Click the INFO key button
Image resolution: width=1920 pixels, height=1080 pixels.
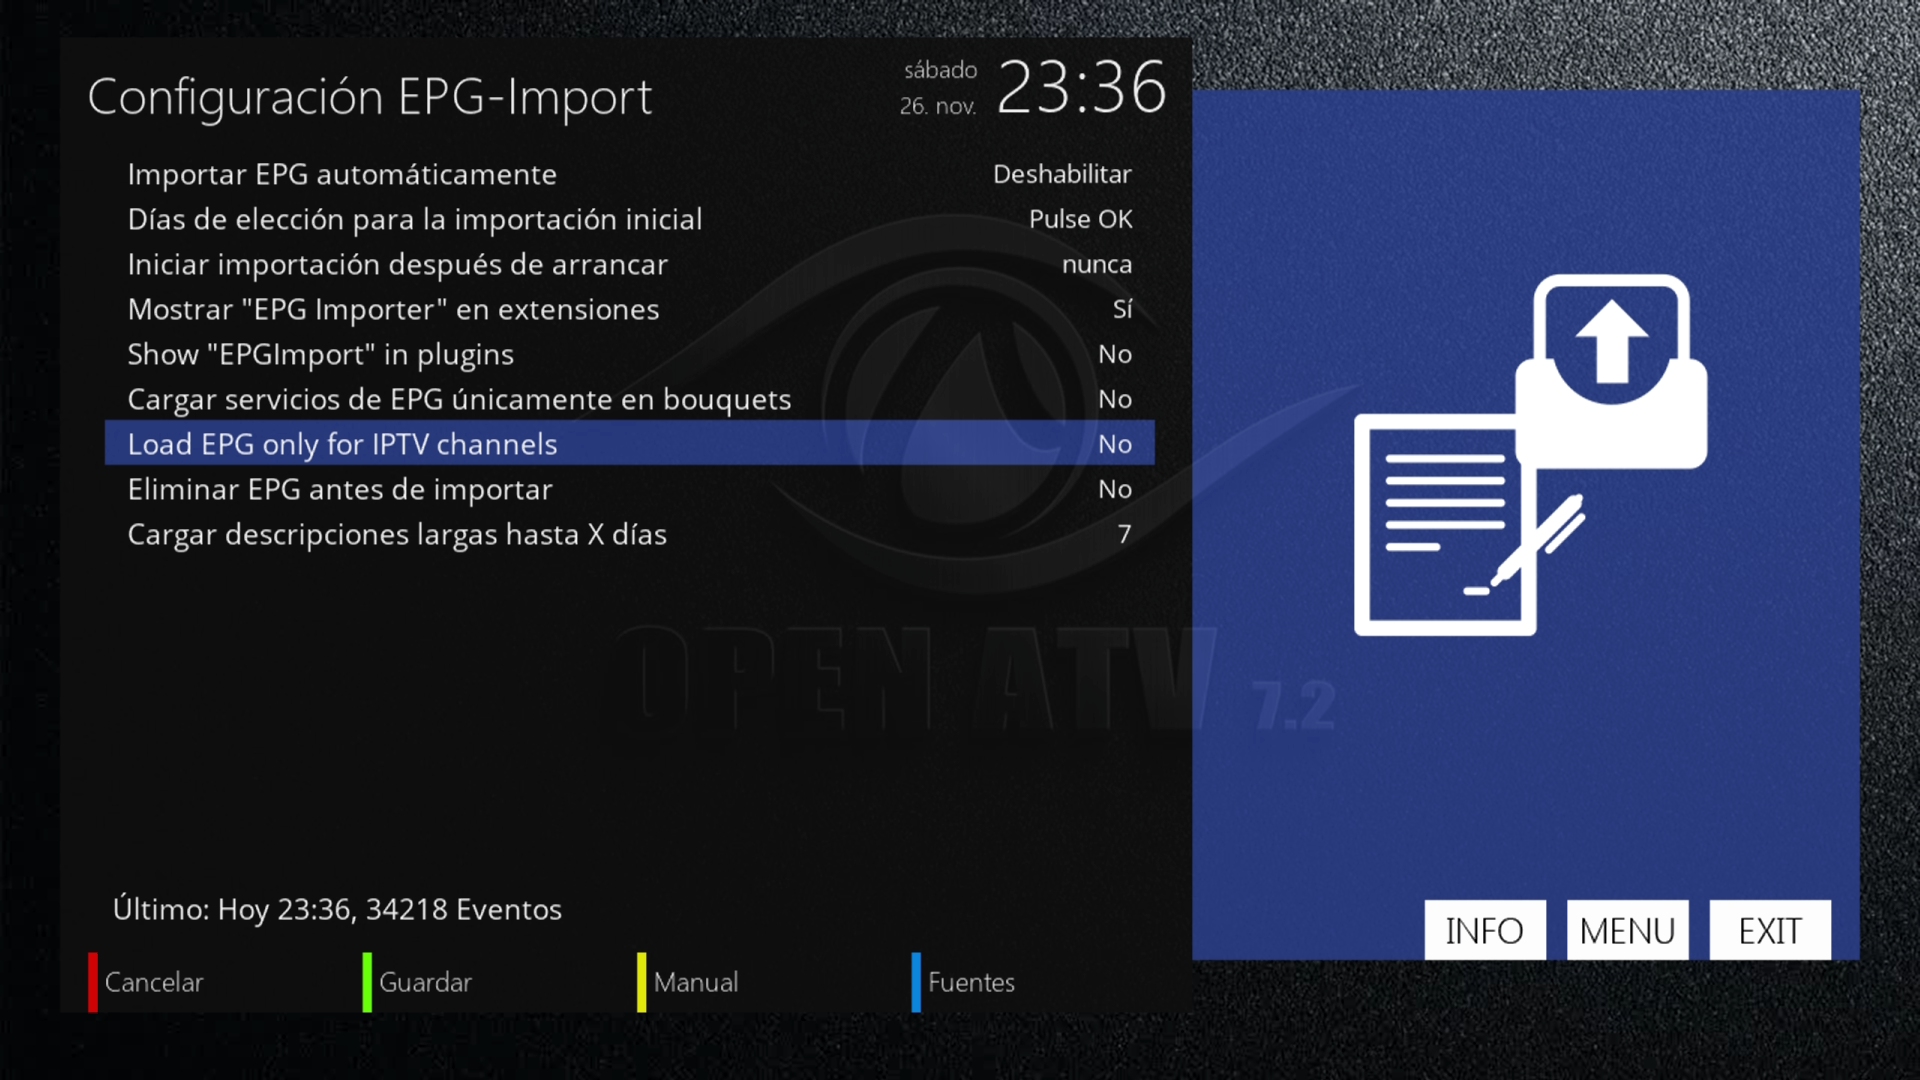(x=1484, y=930)
